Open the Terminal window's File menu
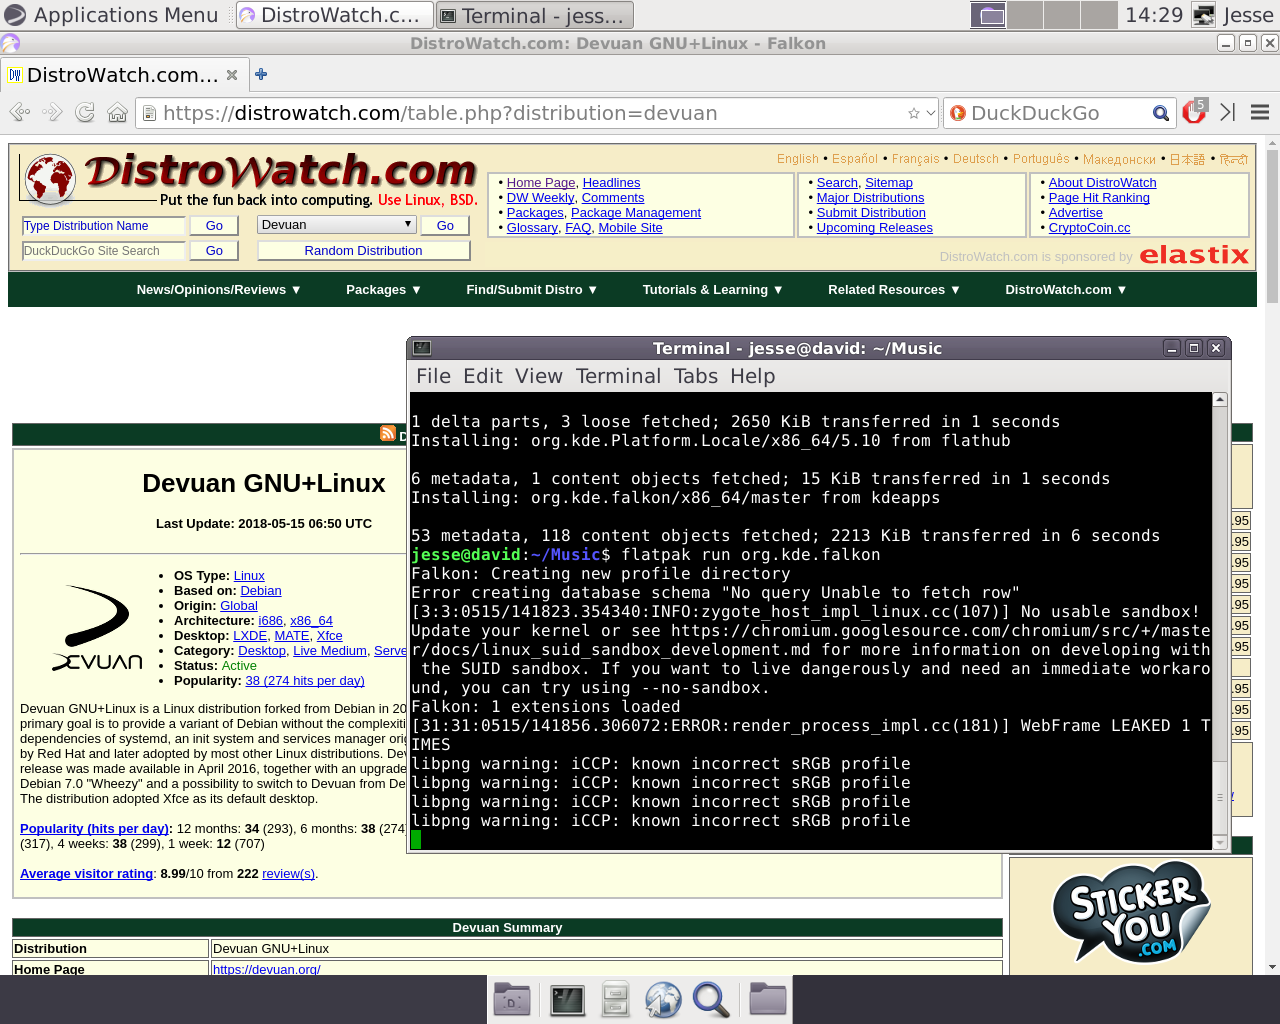 click(433, 376)
